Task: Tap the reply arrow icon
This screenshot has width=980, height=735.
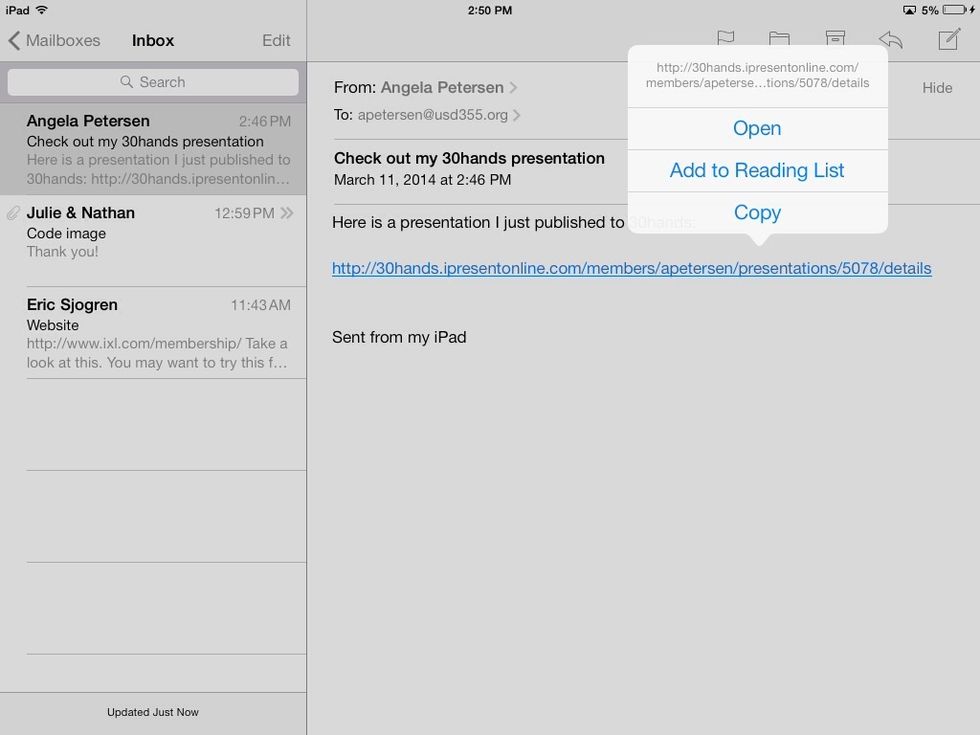Action: (x=891, y=39)
